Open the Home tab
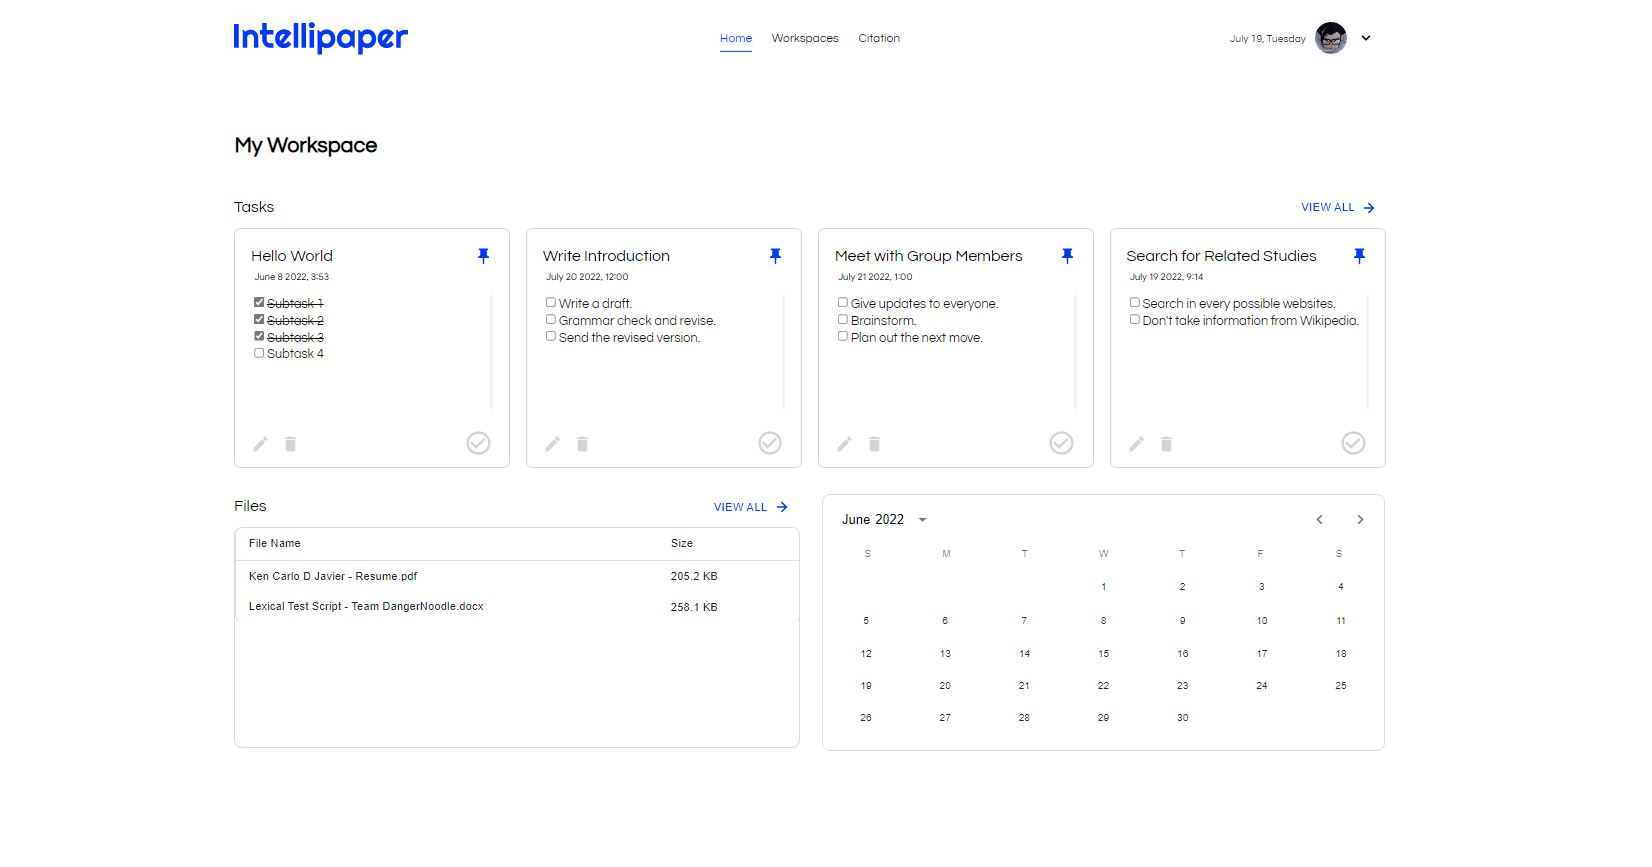The image size is (1652, 867). (x=736, y=38)
